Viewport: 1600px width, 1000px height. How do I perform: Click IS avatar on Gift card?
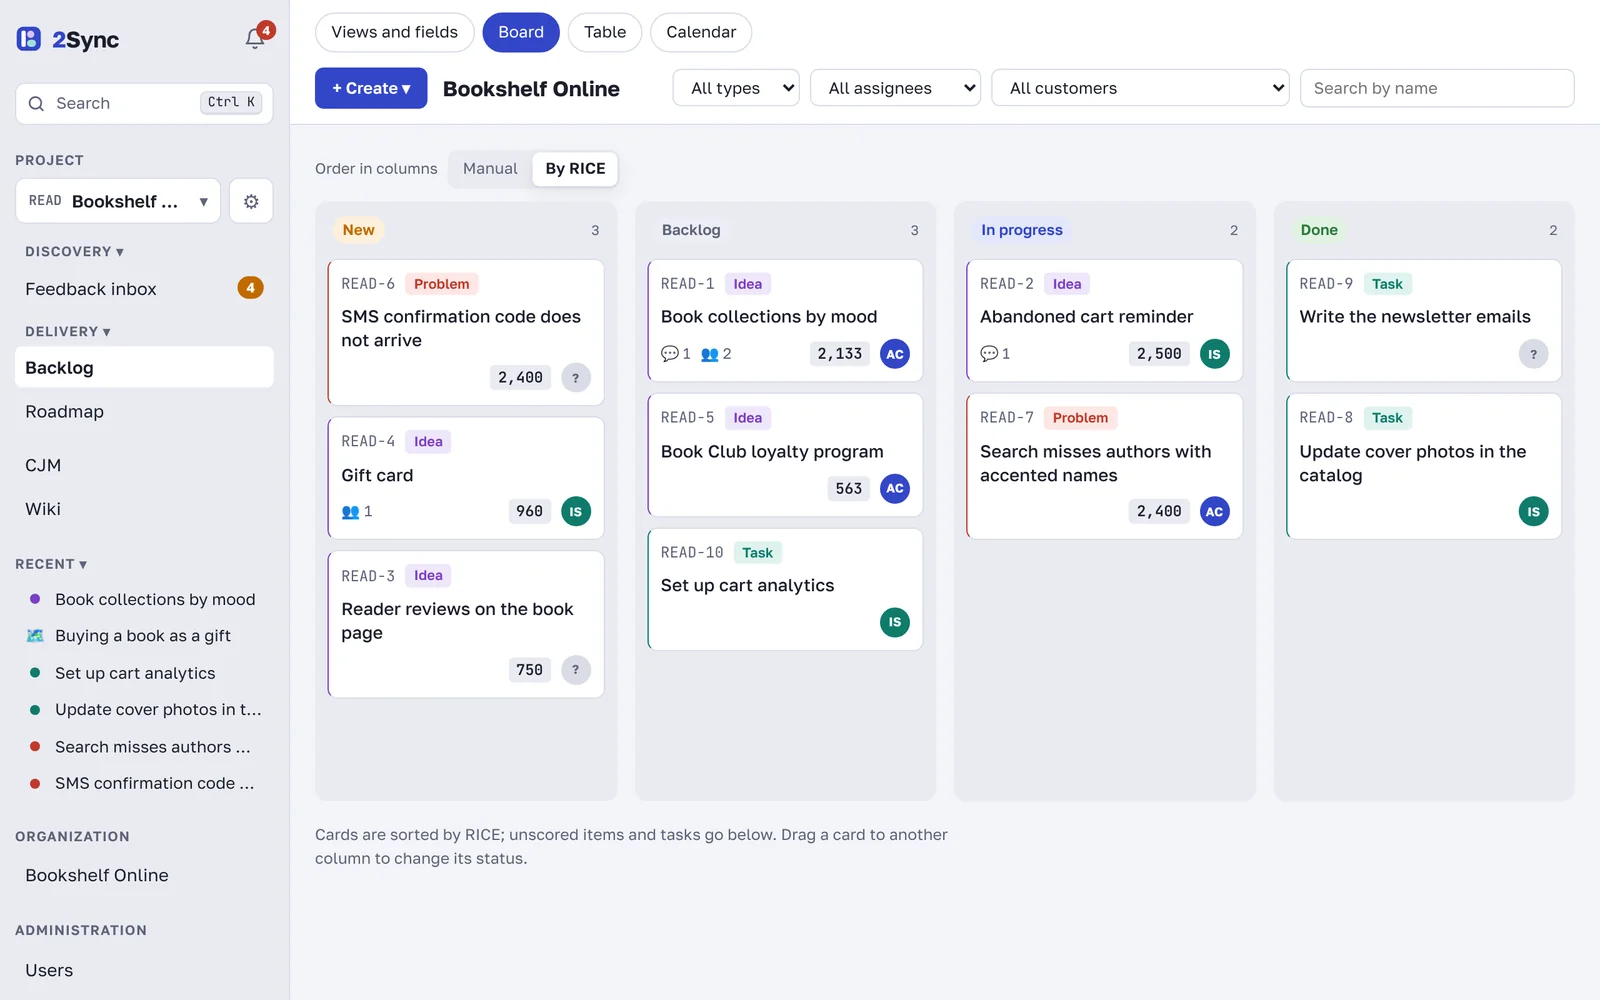575,511
